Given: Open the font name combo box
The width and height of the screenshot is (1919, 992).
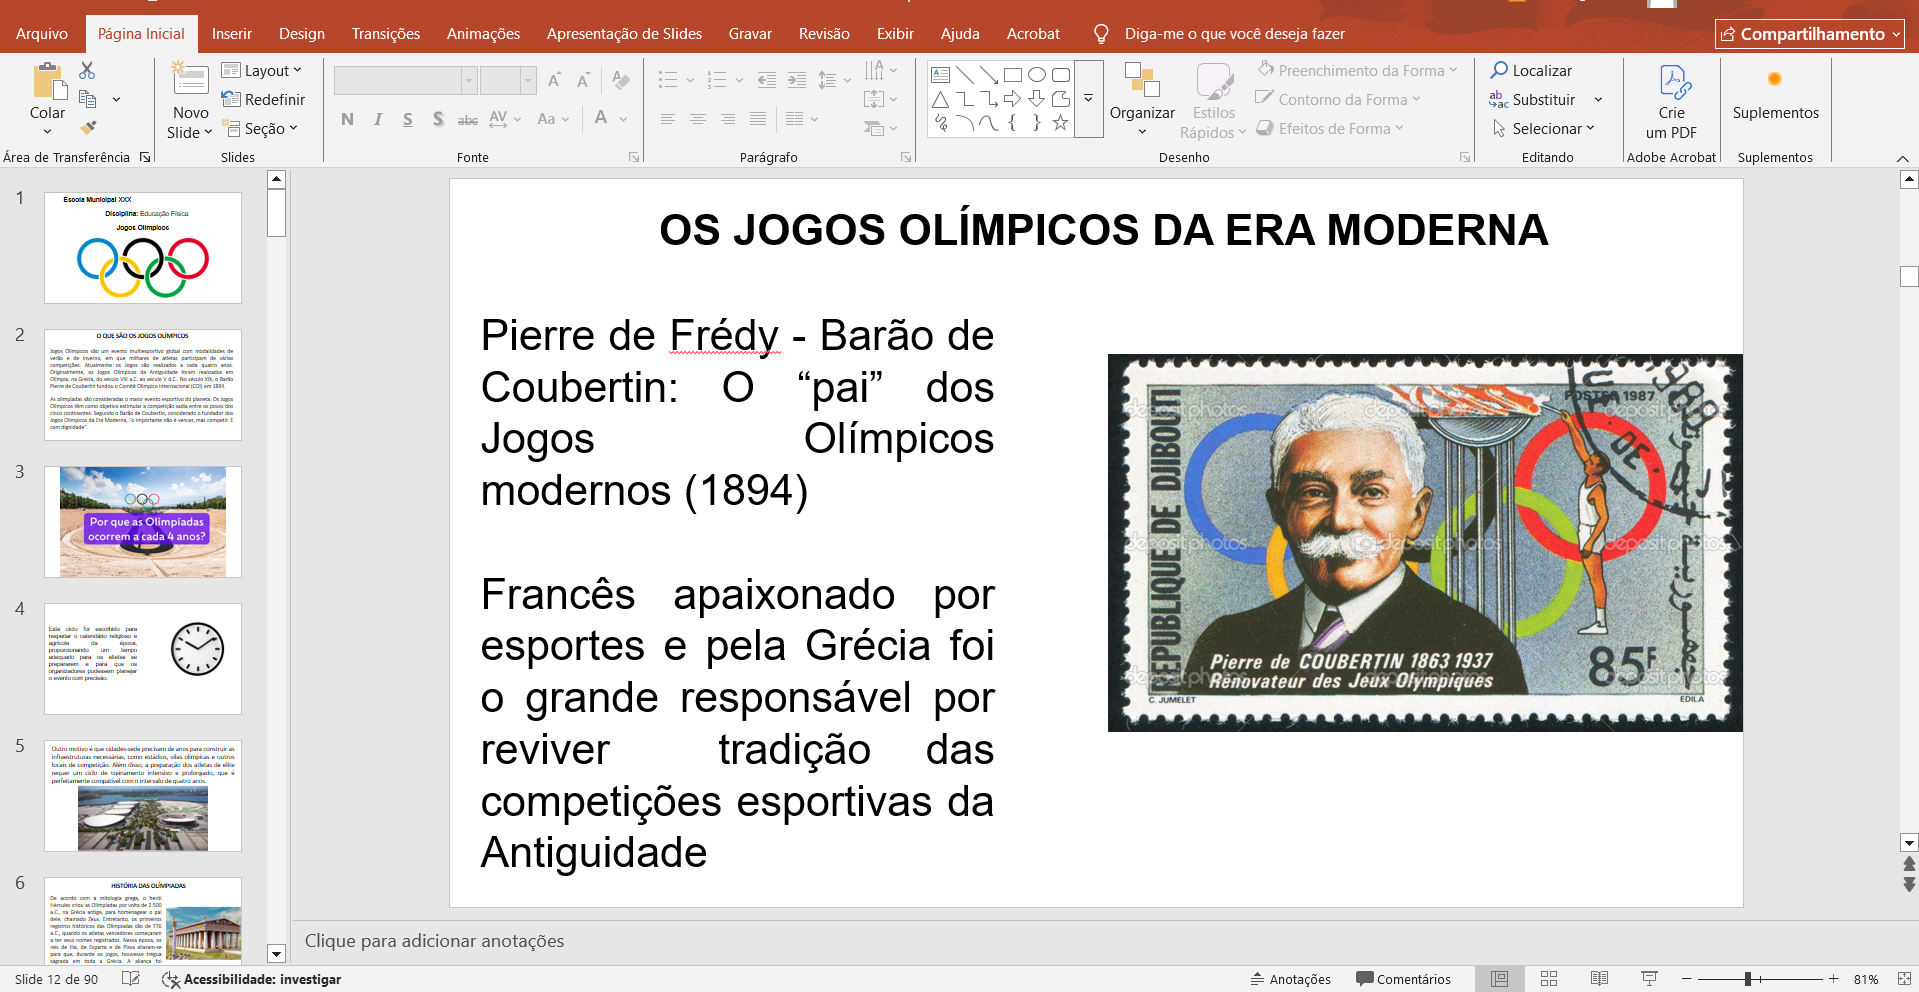Looking at the screenshot, I should 405,80.
